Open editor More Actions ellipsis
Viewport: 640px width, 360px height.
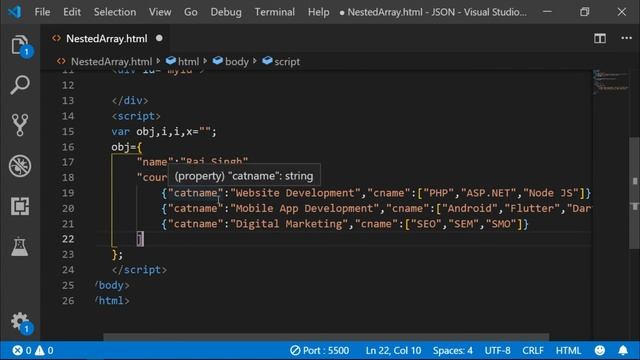(x=626, y=38)
